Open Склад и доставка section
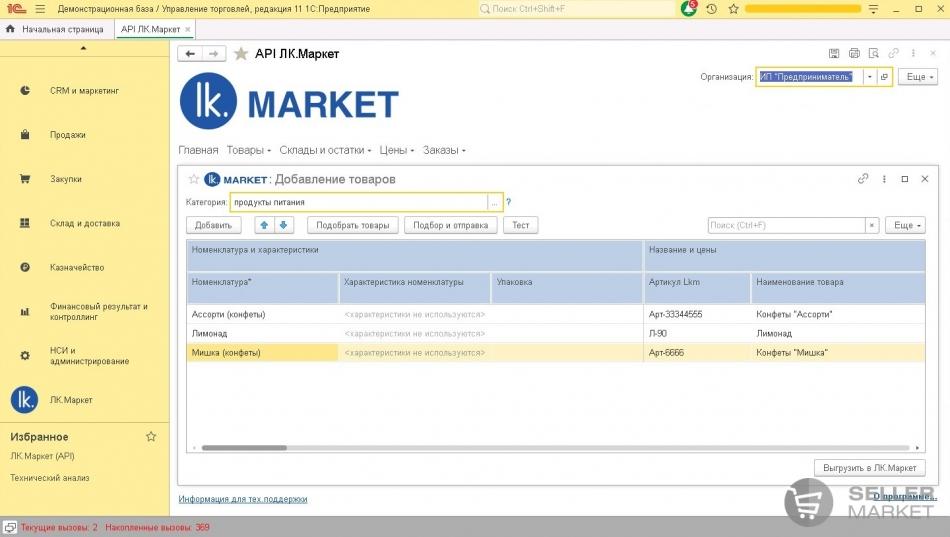950x537 pixels. pyautogui.click(x=85, y=223)
